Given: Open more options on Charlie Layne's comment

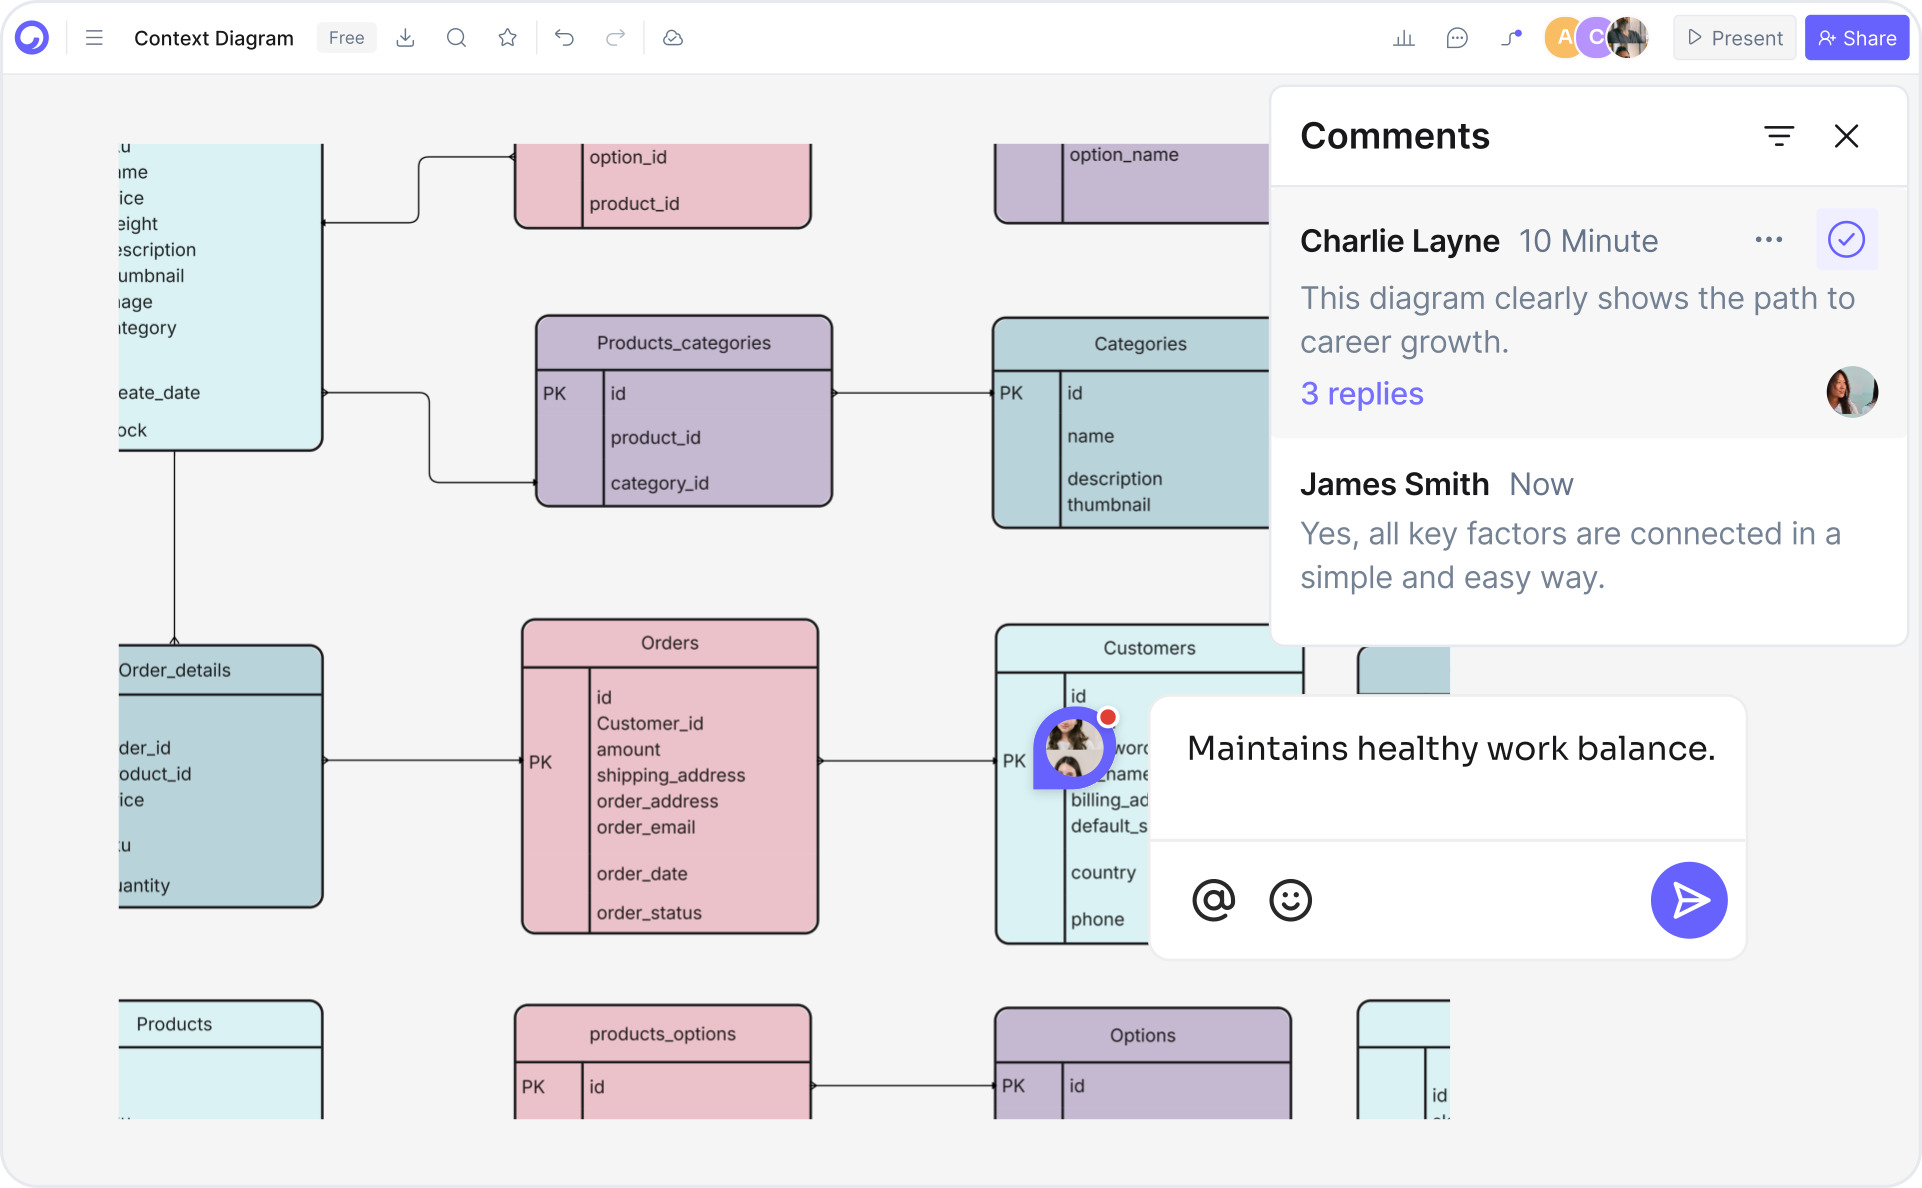Looking at the screenshot, I should pyautogui.click(x=1769, y=239).
